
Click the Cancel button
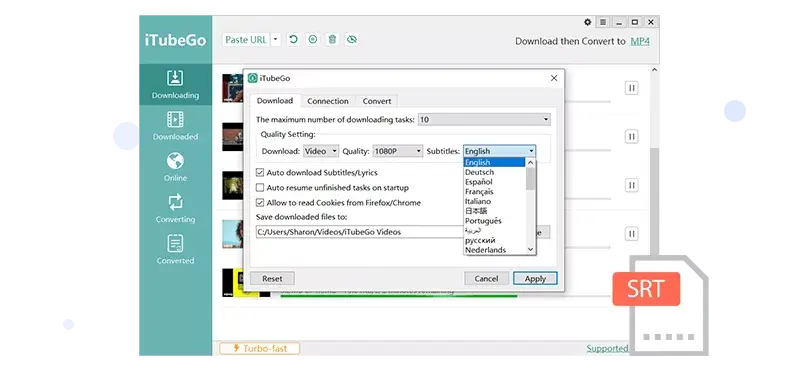(x=486, y=279)
